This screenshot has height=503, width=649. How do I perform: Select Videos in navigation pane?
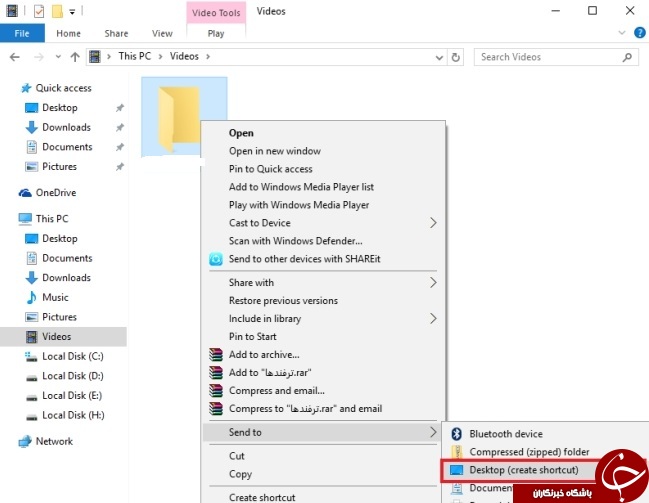point(63,337)
